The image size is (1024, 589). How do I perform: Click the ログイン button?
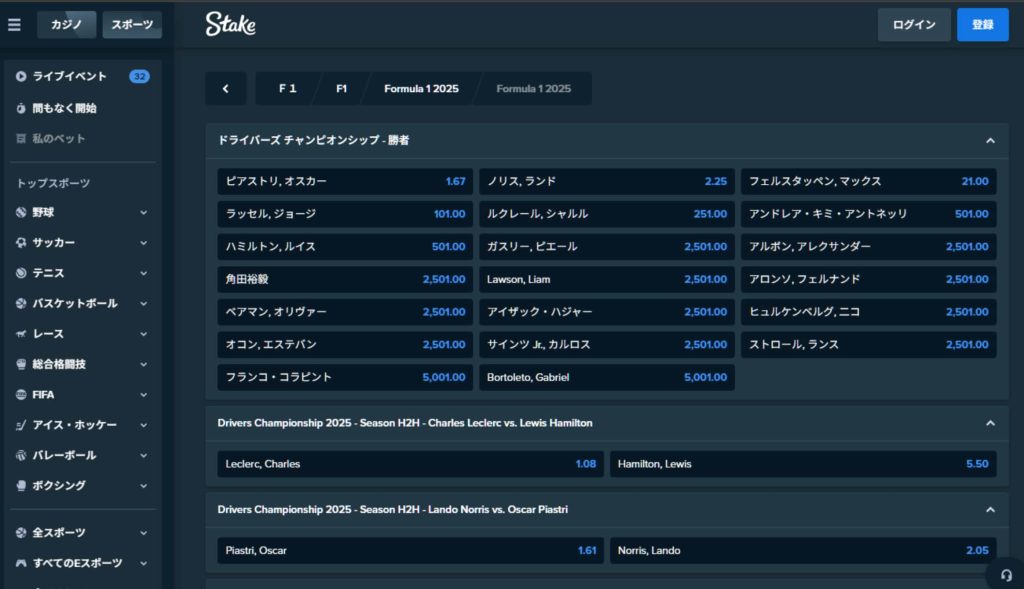pyautogui.click(x=914, y=25)
